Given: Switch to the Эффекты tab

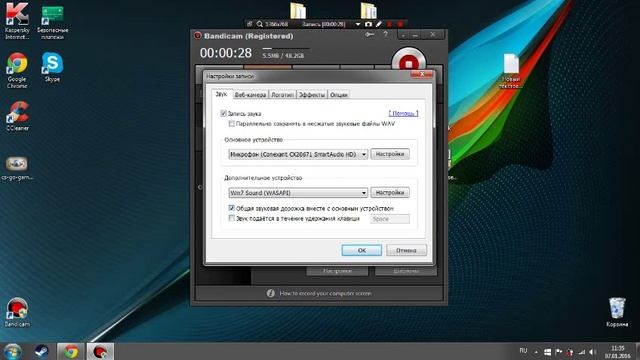Looking at the screenshot, I should point(312,95).
